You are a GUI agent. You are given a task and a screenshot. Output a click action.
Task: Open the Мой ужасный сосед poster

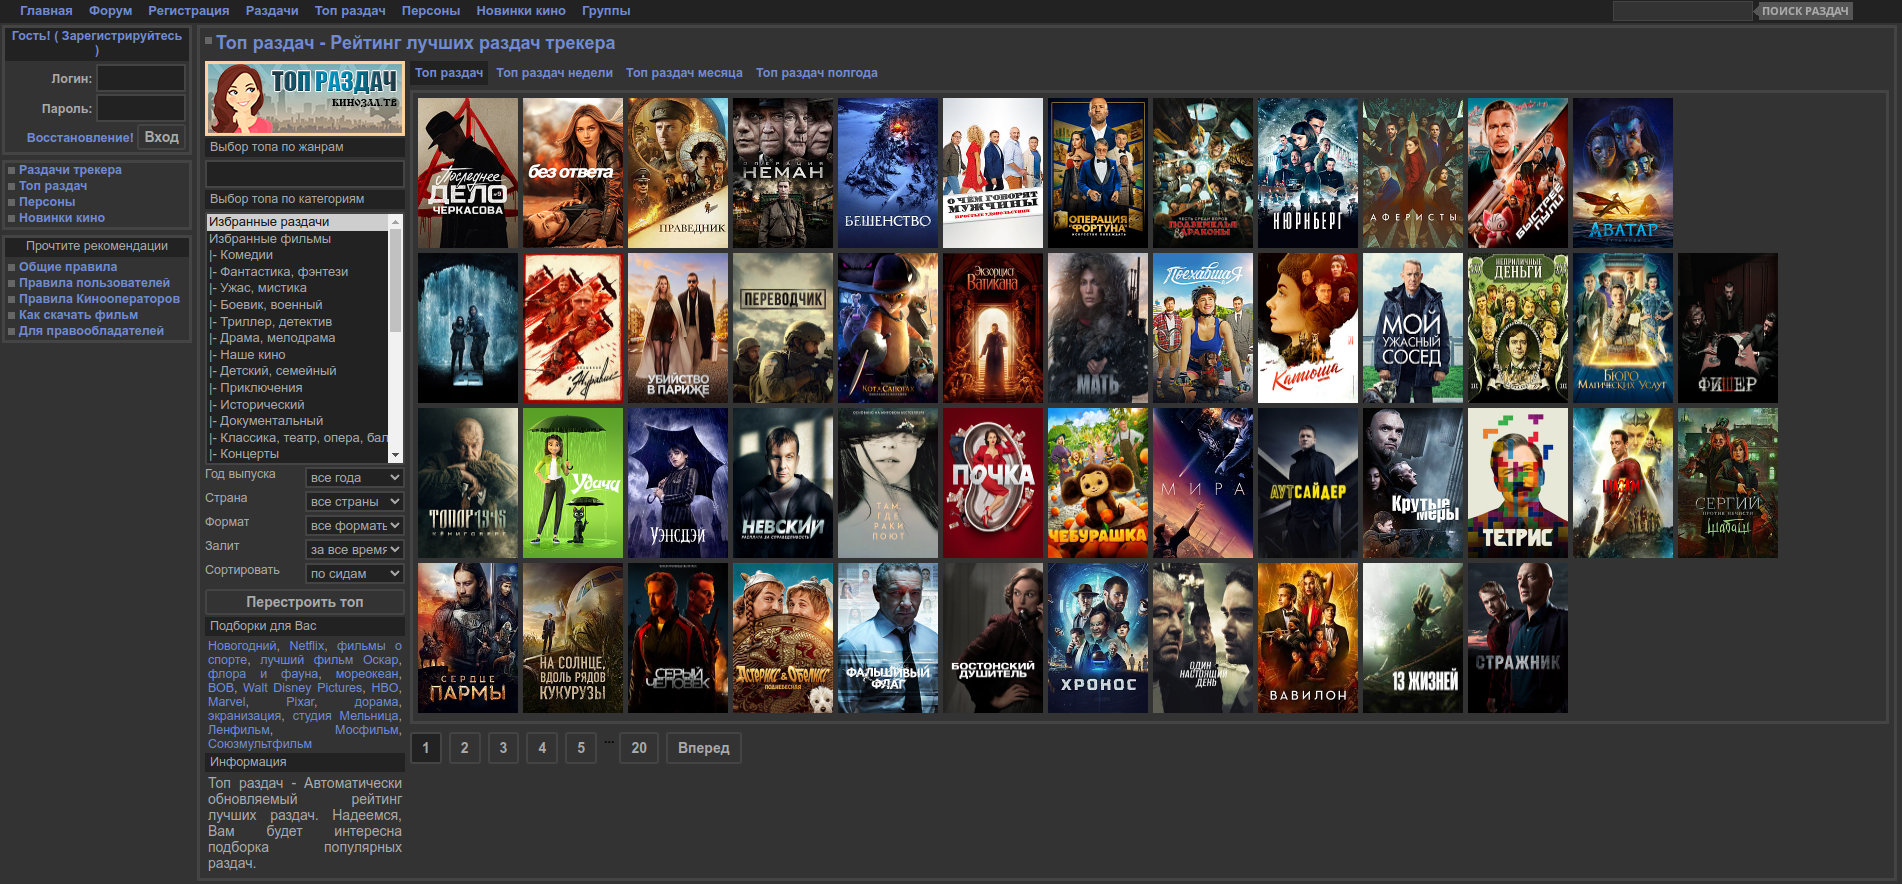1413,328
